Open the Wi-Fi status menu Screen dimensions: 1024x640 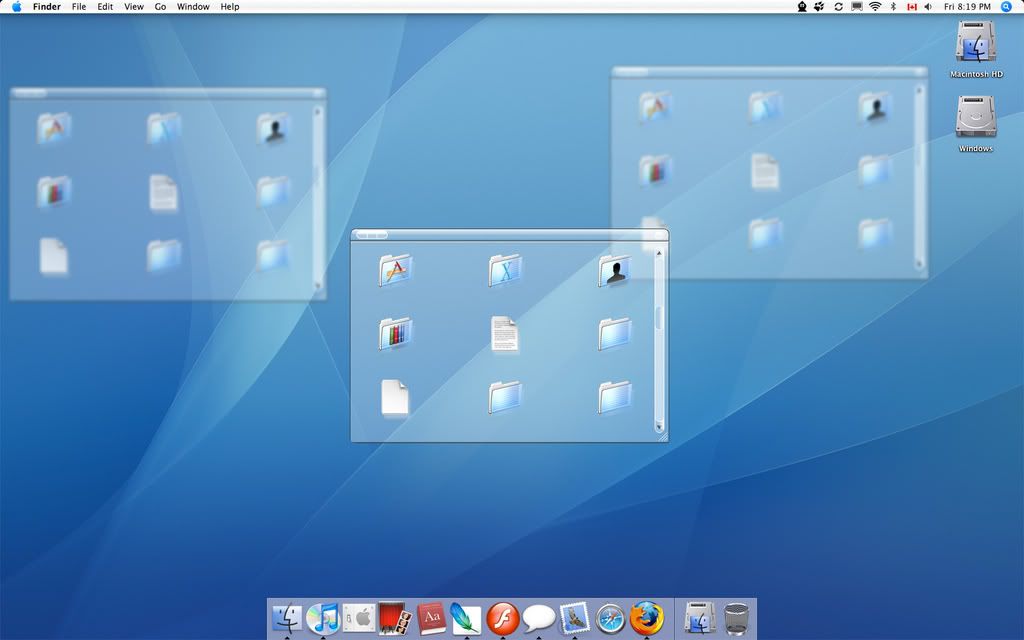click(875, 7)
